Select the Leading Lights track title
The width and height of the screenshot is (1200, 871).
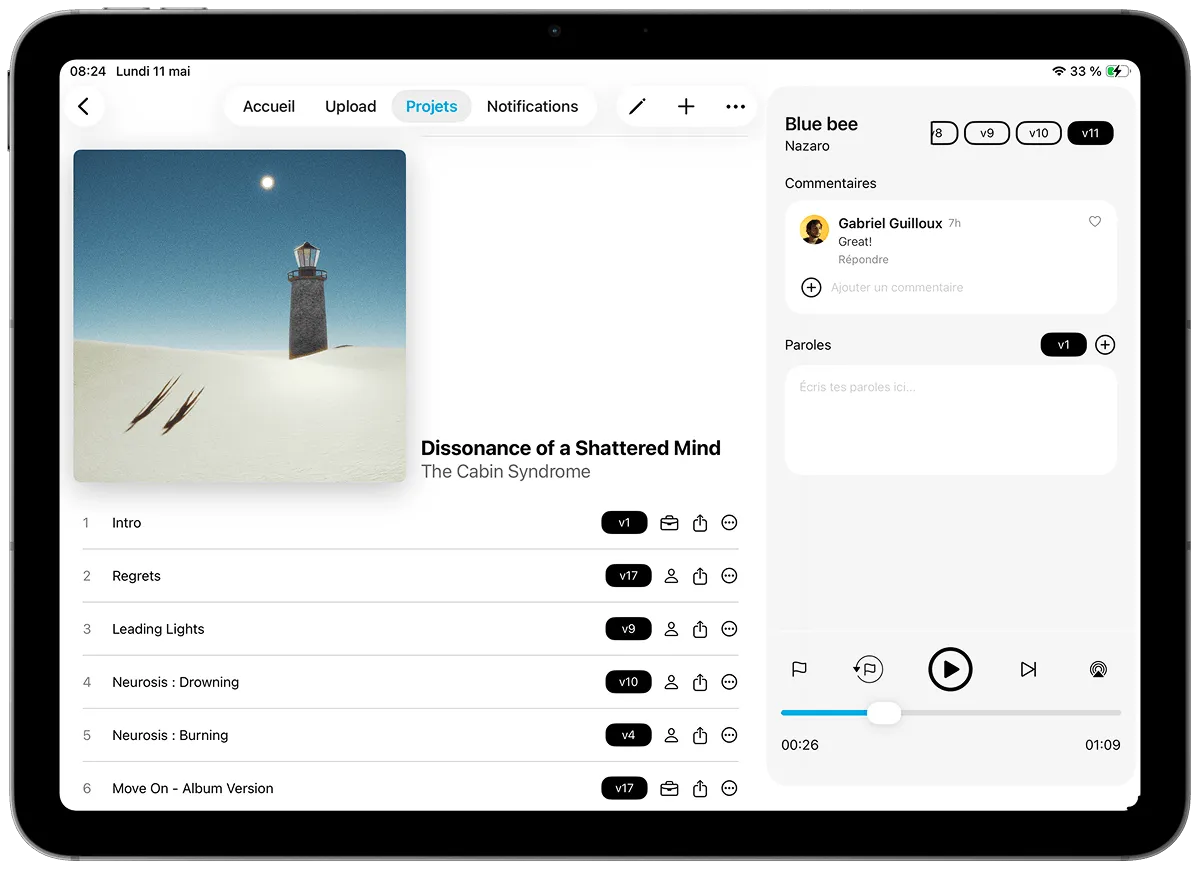click(158, 629)
